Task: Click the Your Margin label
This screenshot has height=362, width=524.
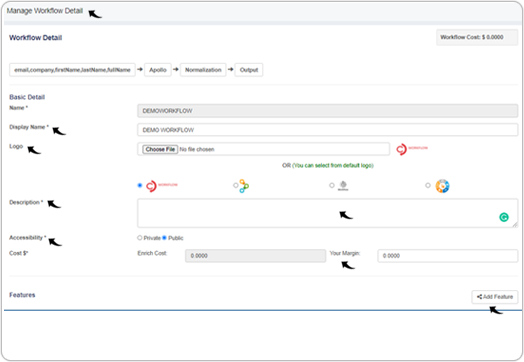Action: tap(345, 253)
